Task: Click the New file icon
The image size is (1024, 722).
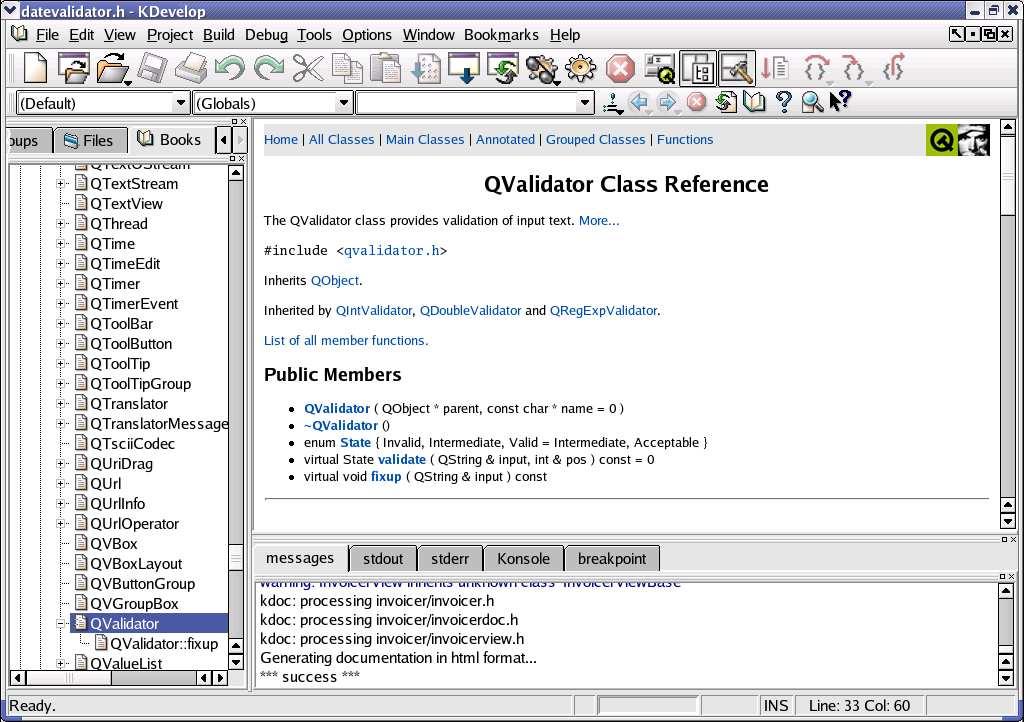Action: tap(35, 68)
